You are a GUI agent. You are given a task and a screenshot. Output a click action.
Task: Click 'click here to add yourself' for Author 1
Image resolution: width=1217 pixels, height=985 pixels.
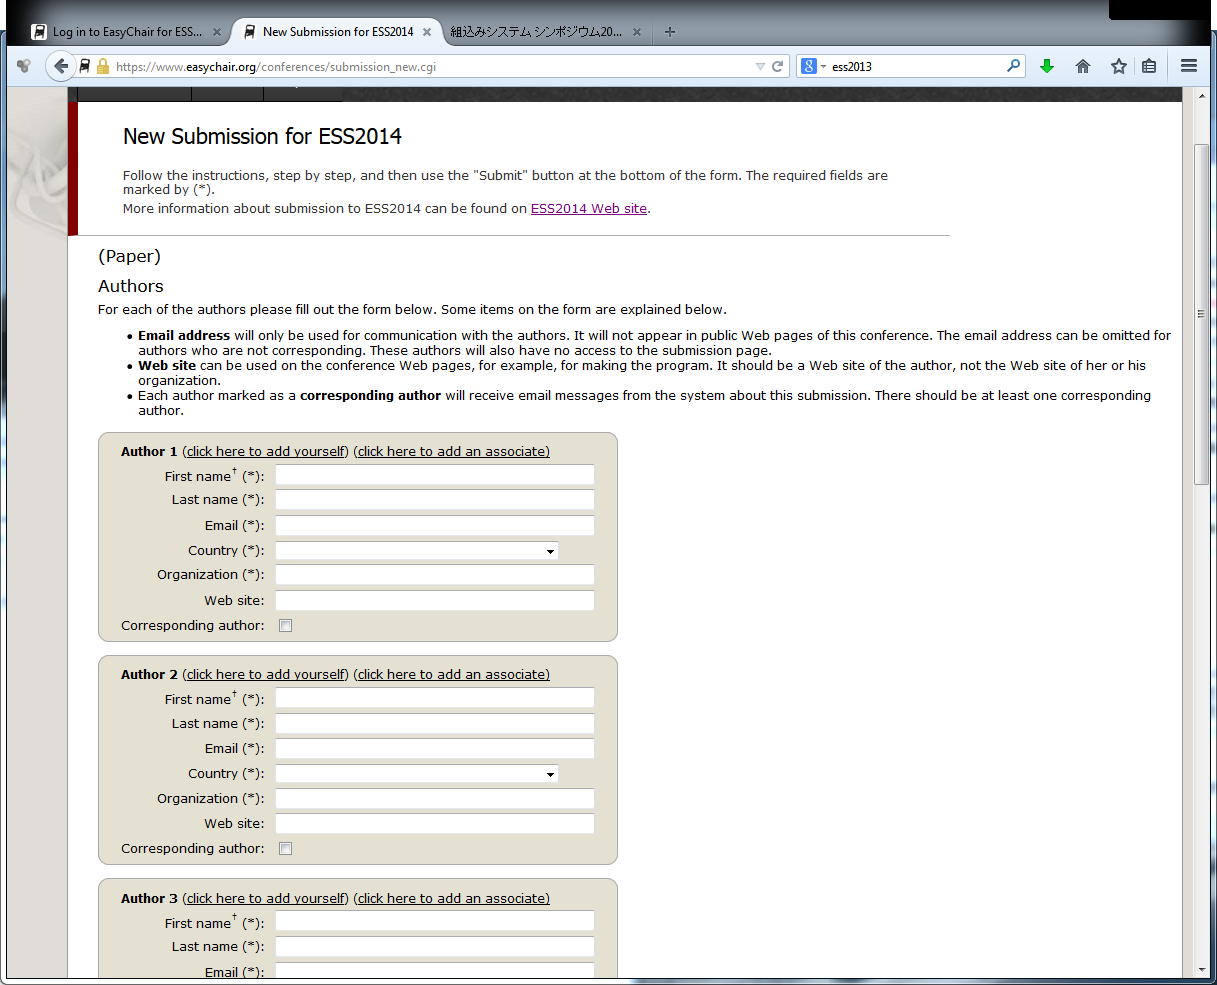pos(266,452)
